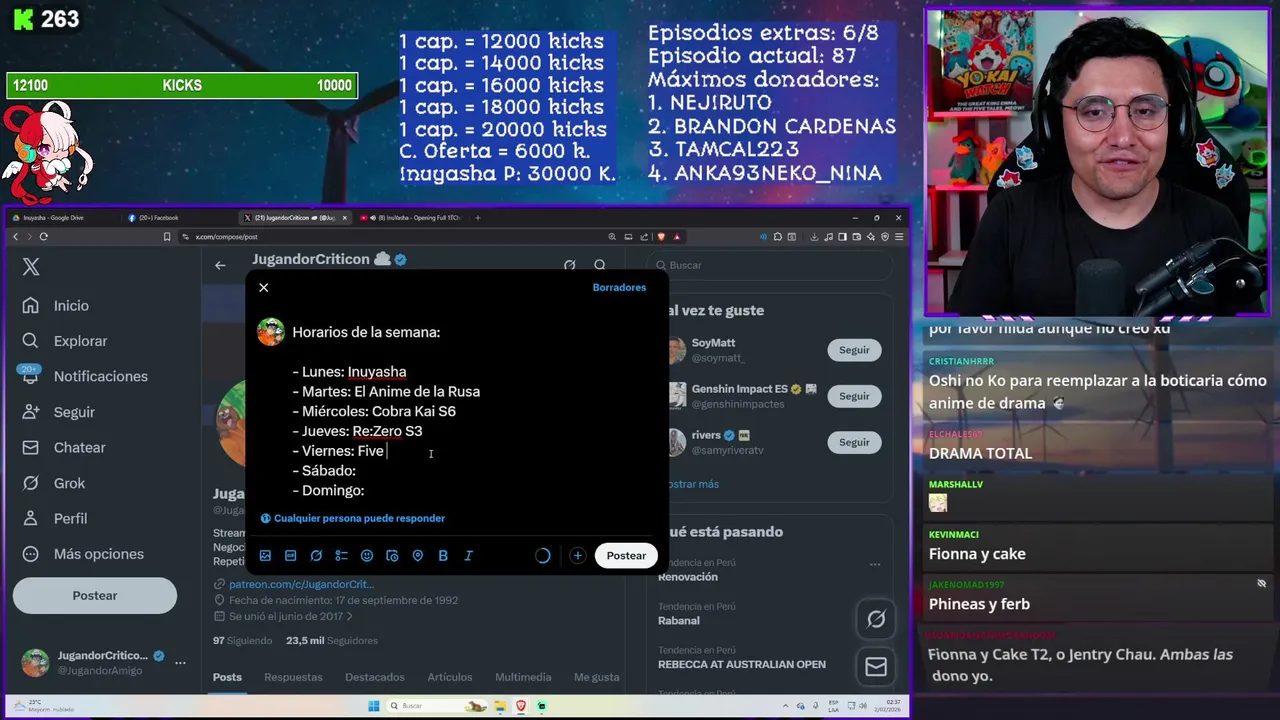Click Postear in the compose dialog
The width and height of the screenshot is (1280, 720).
626,556
